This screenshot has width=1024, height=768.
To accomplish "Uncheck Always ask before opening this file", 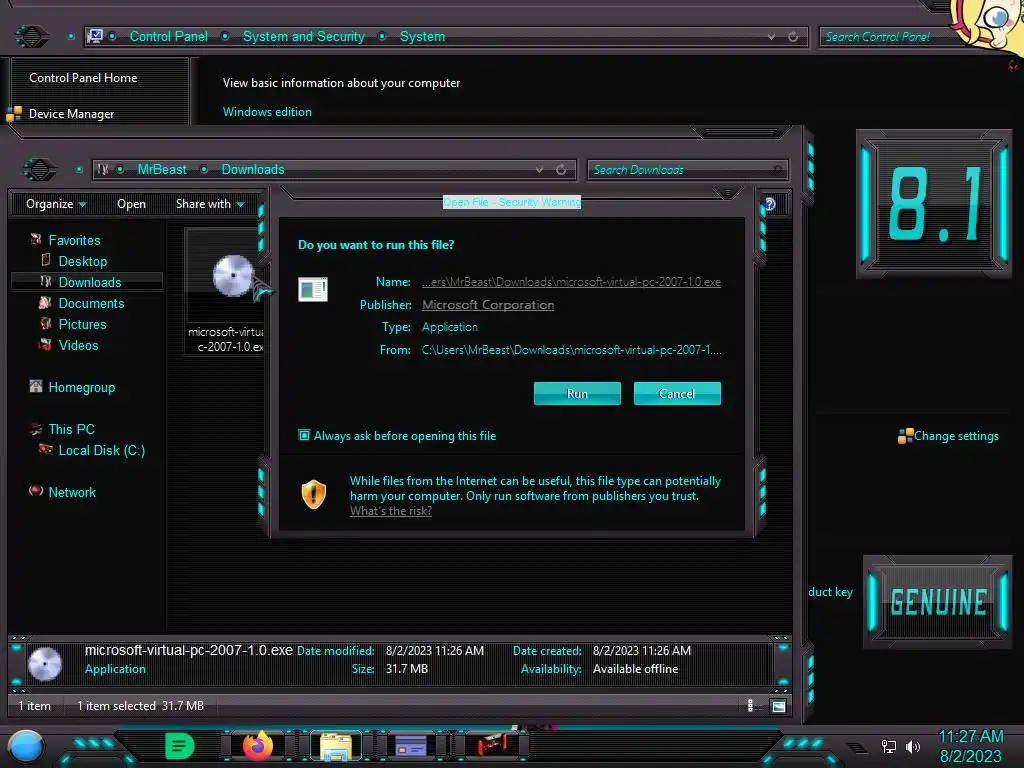I will click(304, 435).
